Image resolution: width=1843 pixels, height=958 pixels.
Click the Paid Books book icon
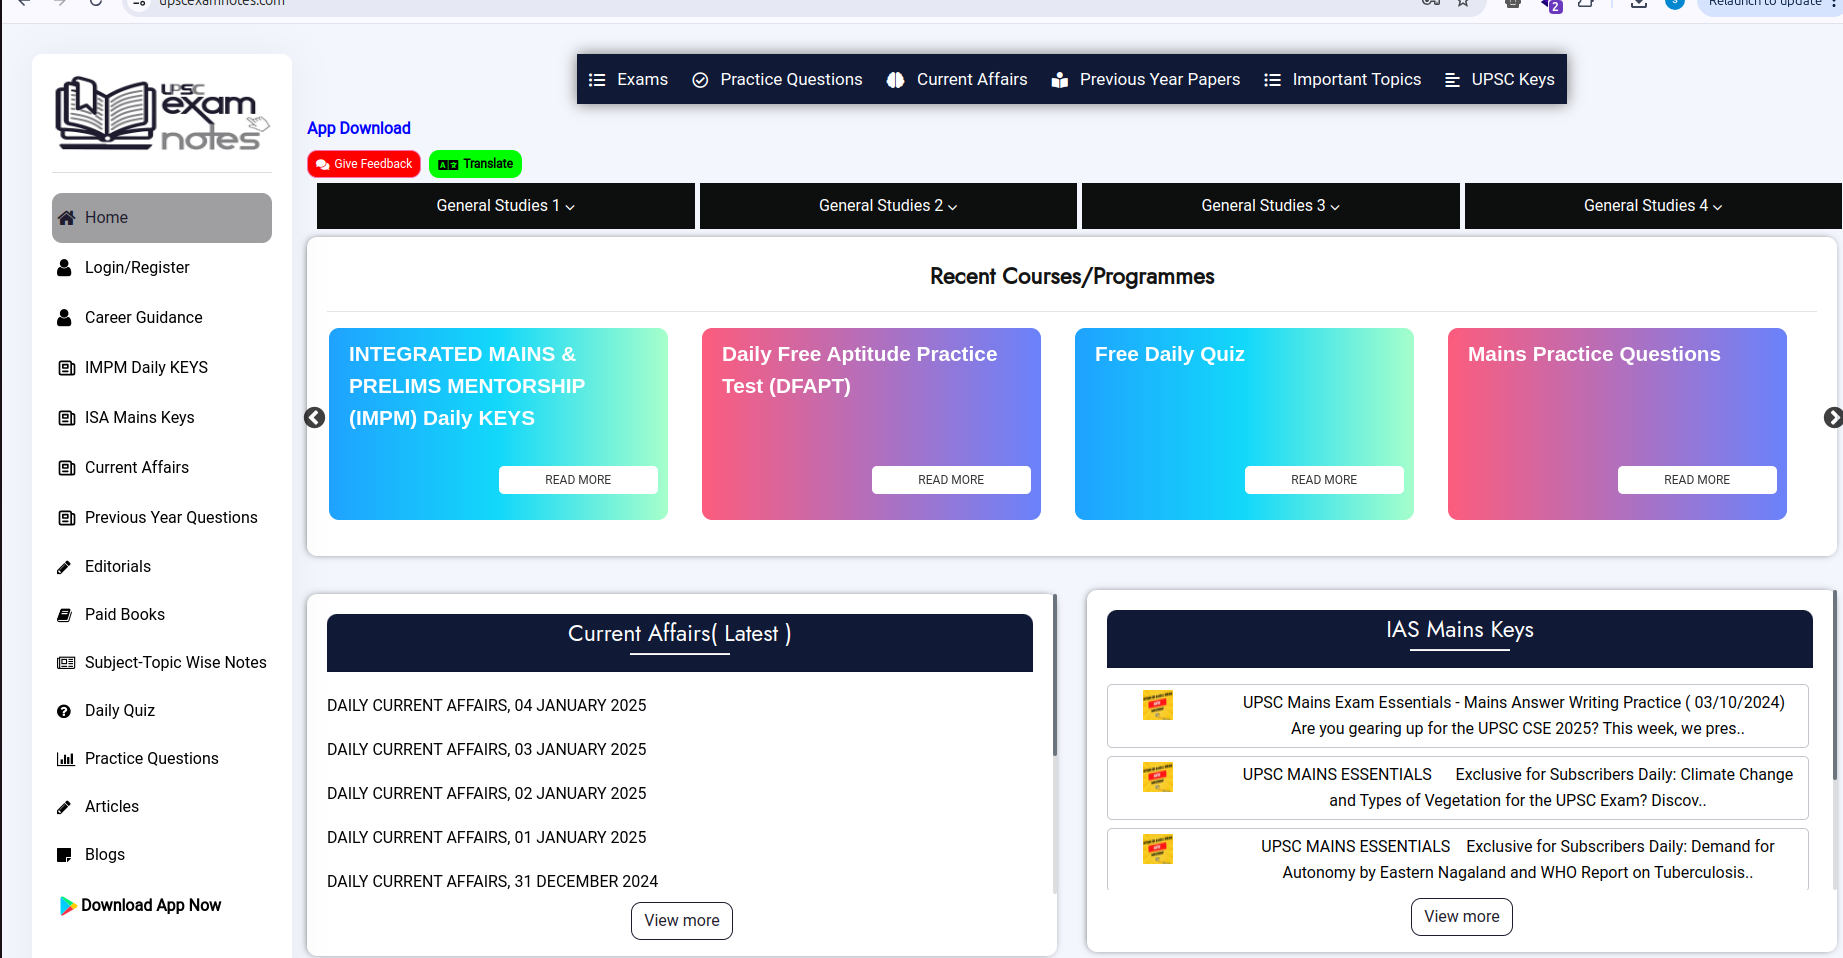[x=65, y=615]
